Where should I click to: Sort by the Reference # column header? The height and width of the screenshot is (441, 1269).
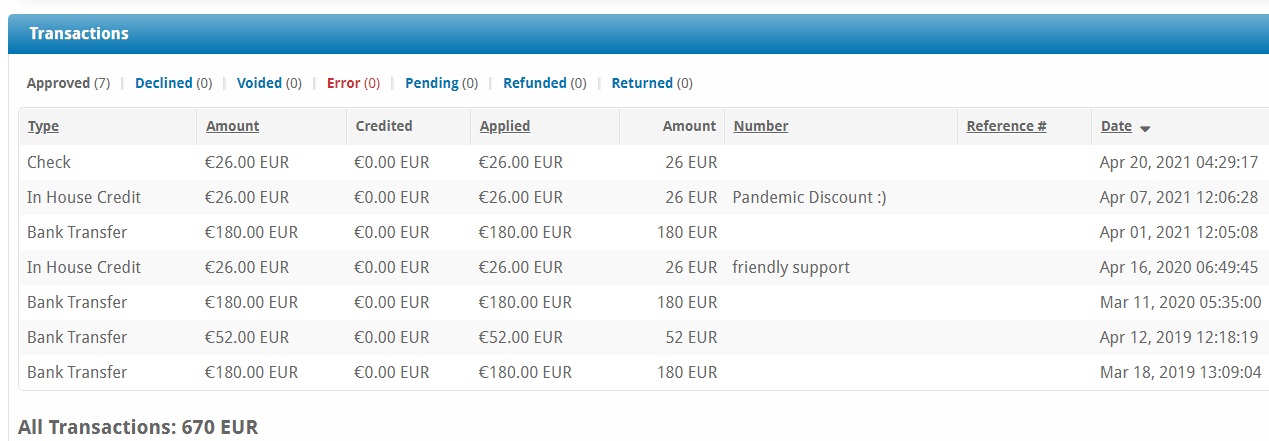click(1006, 126)
